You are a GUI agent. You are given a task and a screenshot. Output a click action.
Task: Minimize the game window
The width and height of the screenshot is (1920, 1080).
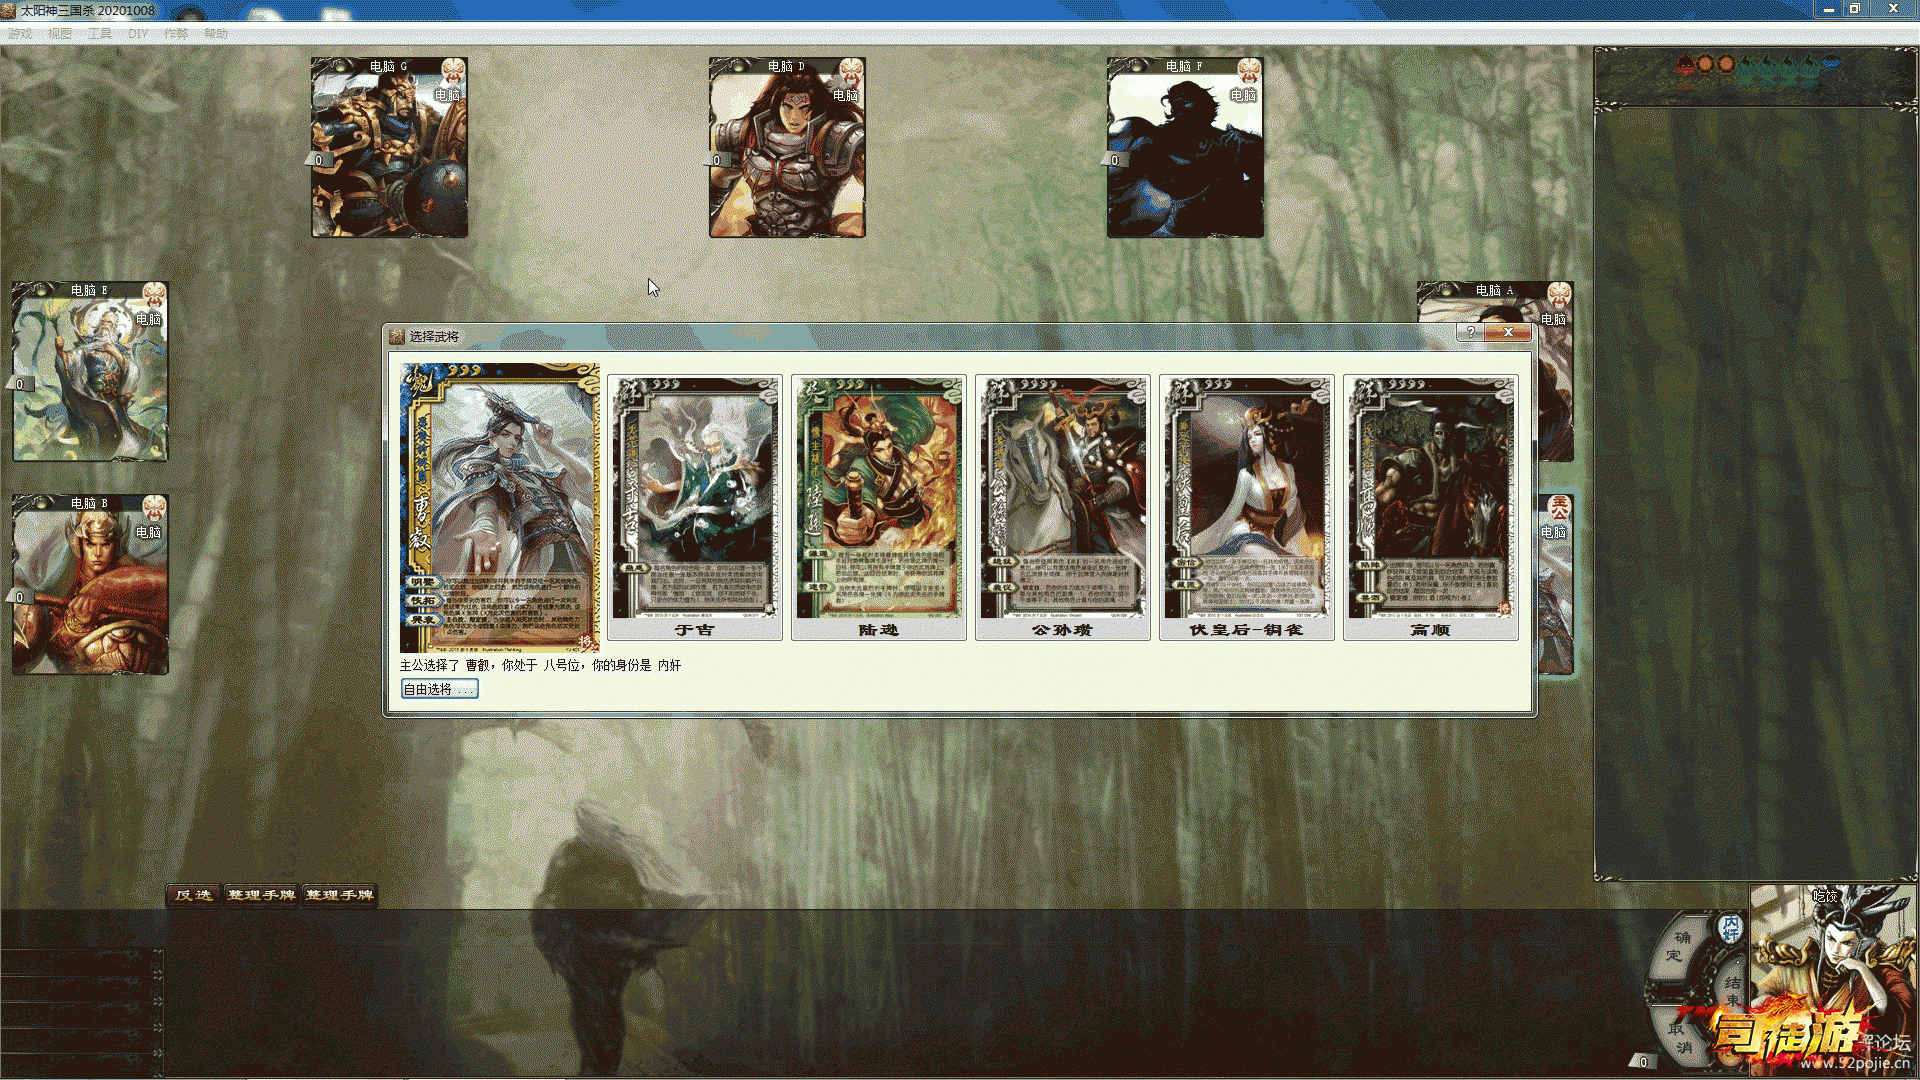tap(1829, 9)
